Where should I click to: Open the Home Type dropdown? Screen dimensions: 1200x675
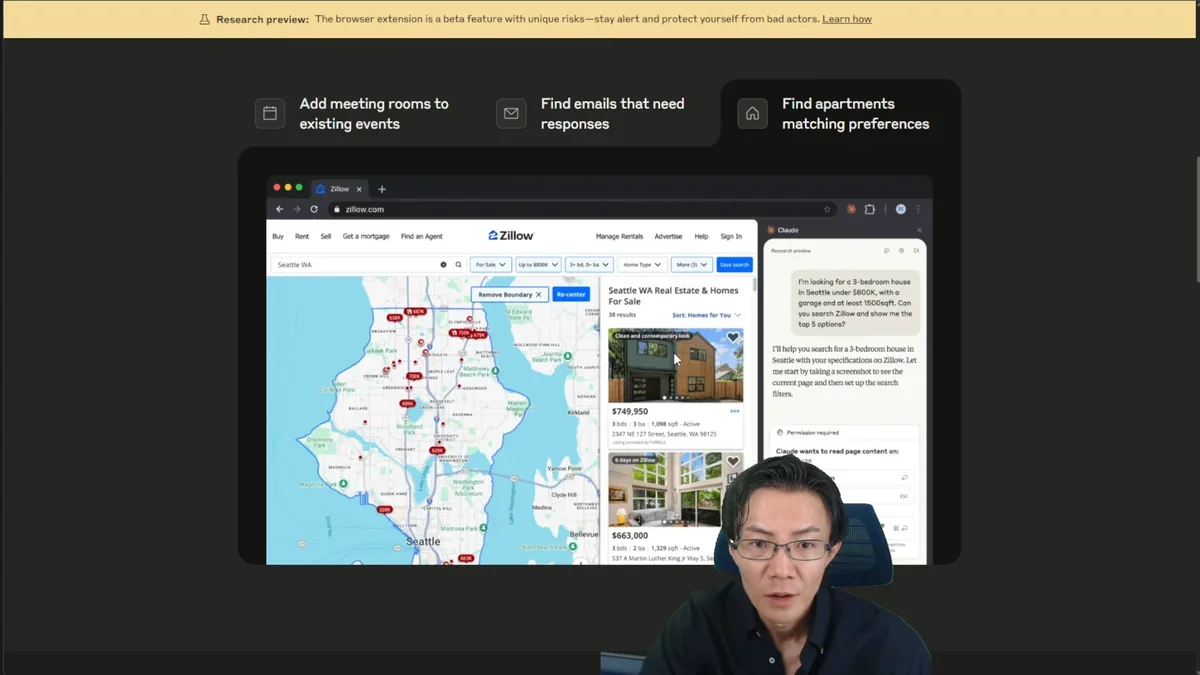coord(641,265)
